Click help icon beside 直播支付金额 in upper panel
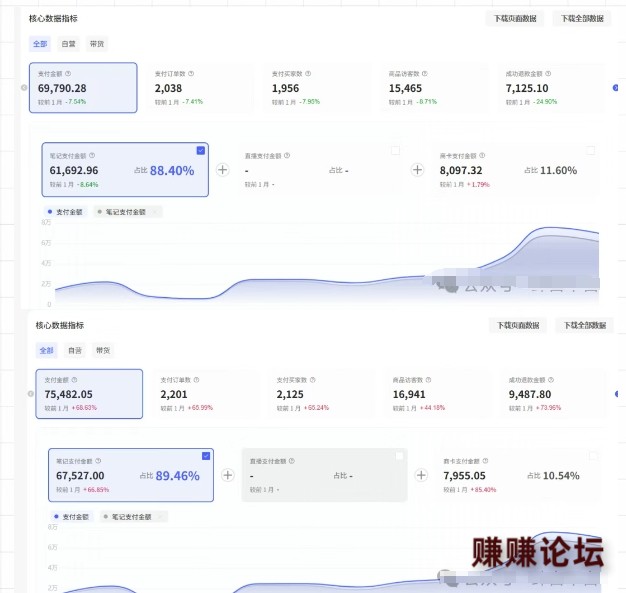 [x=287, y=155]
